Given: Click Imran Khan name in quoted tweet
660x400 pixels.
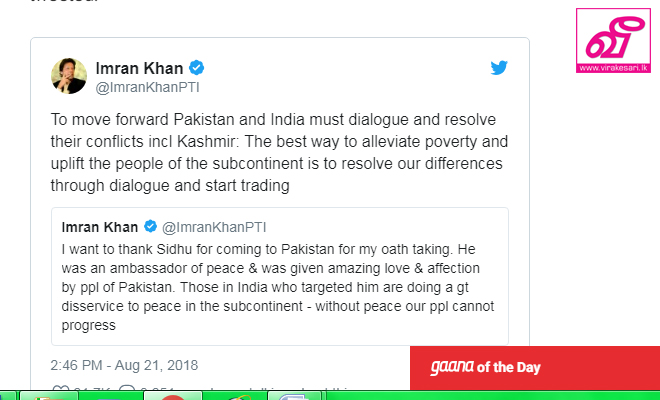Looking at the screenshot, I should click(100, 227).
